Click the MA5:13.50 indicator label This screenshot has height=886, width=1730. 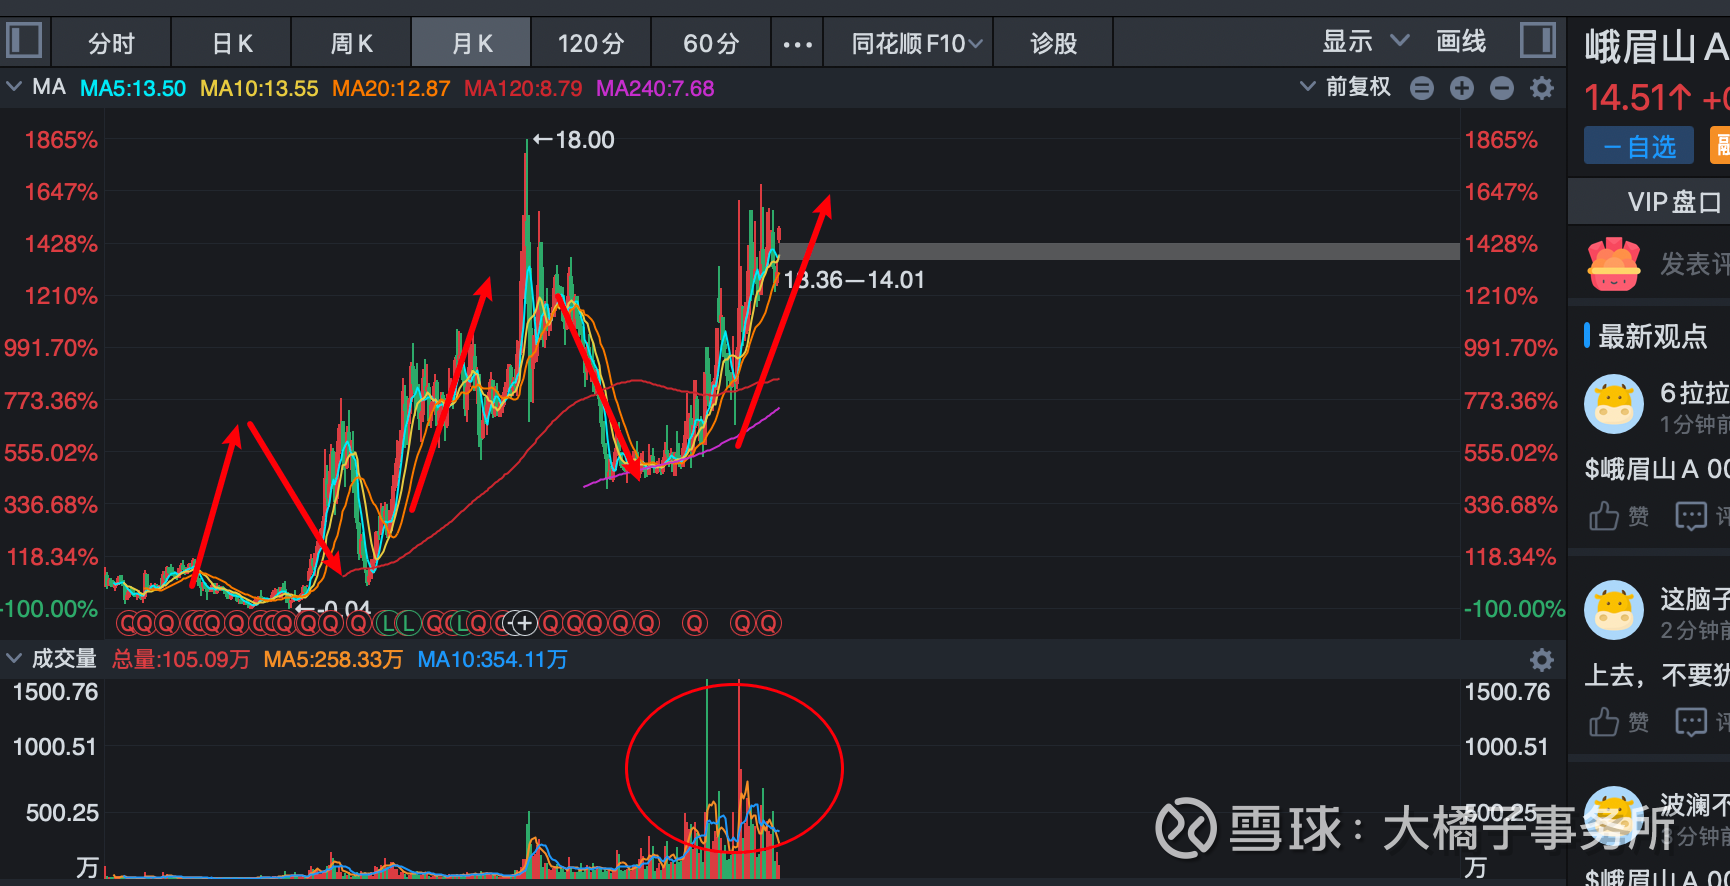133,89
